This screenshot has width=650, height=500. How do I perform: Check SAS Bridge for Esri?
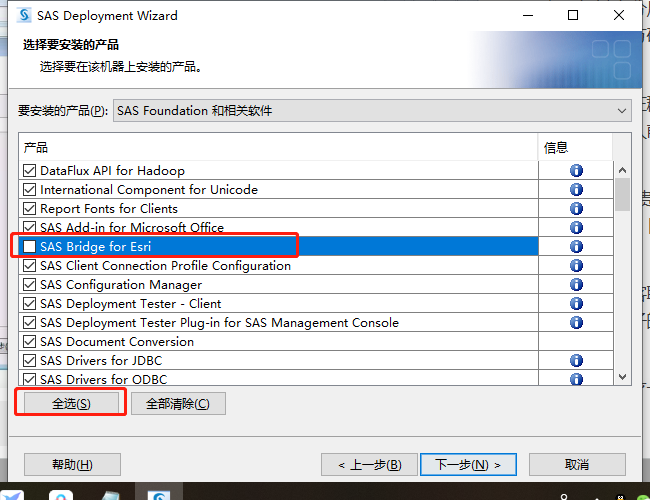[x=29, y=247]
